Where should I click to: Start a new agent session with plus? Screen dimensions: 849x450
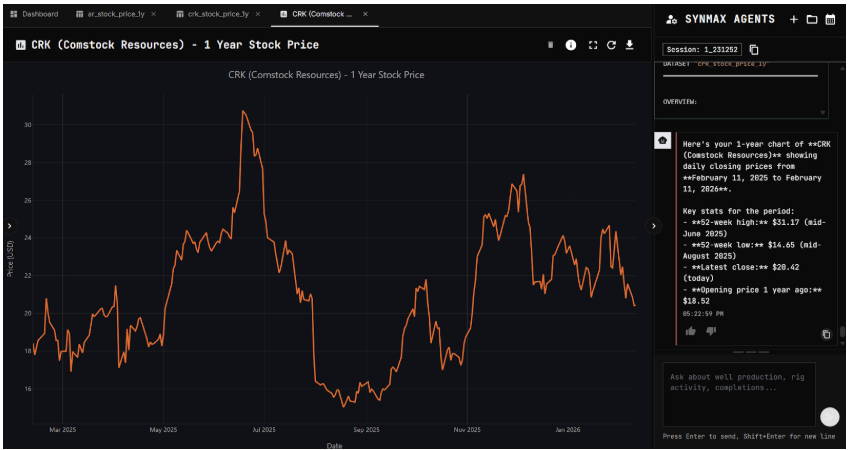[793, 19]
